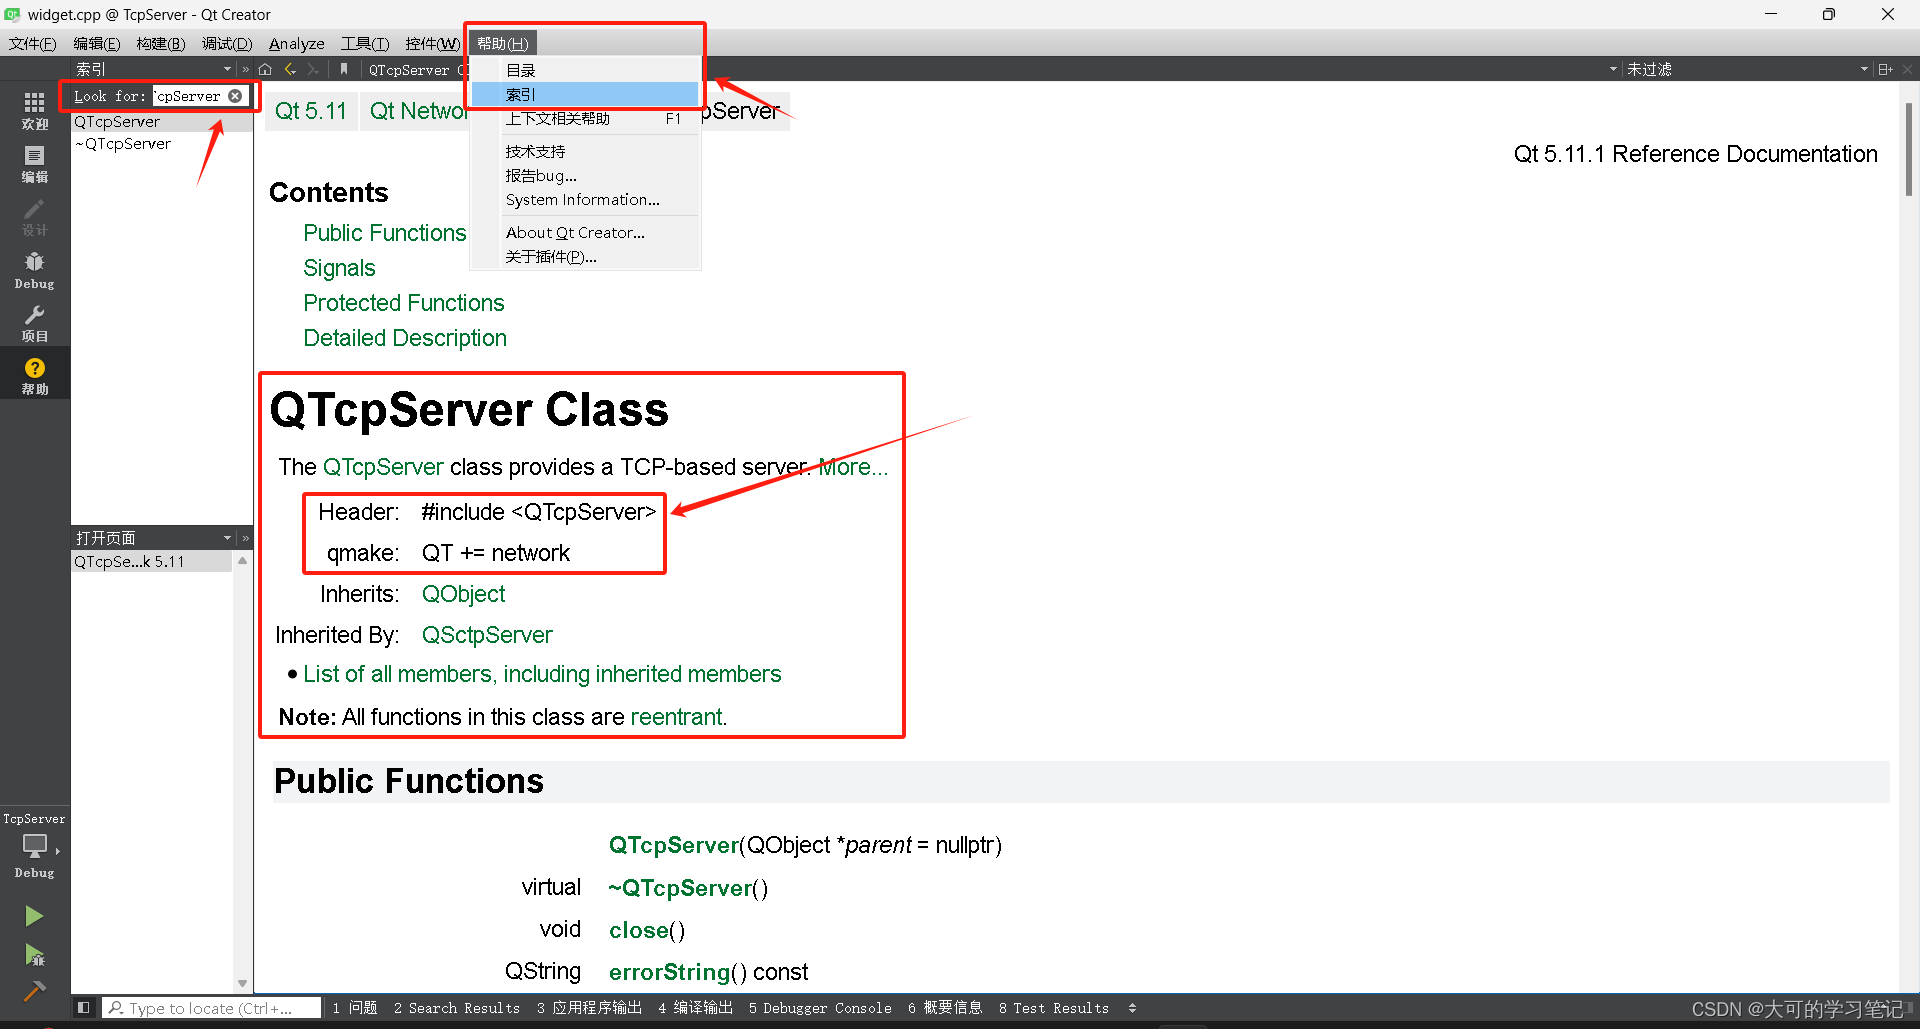Viewport: 1920px width, 1029px height.
Task: Open 2 Search Results pane
Action: [x=457, y=1008]
